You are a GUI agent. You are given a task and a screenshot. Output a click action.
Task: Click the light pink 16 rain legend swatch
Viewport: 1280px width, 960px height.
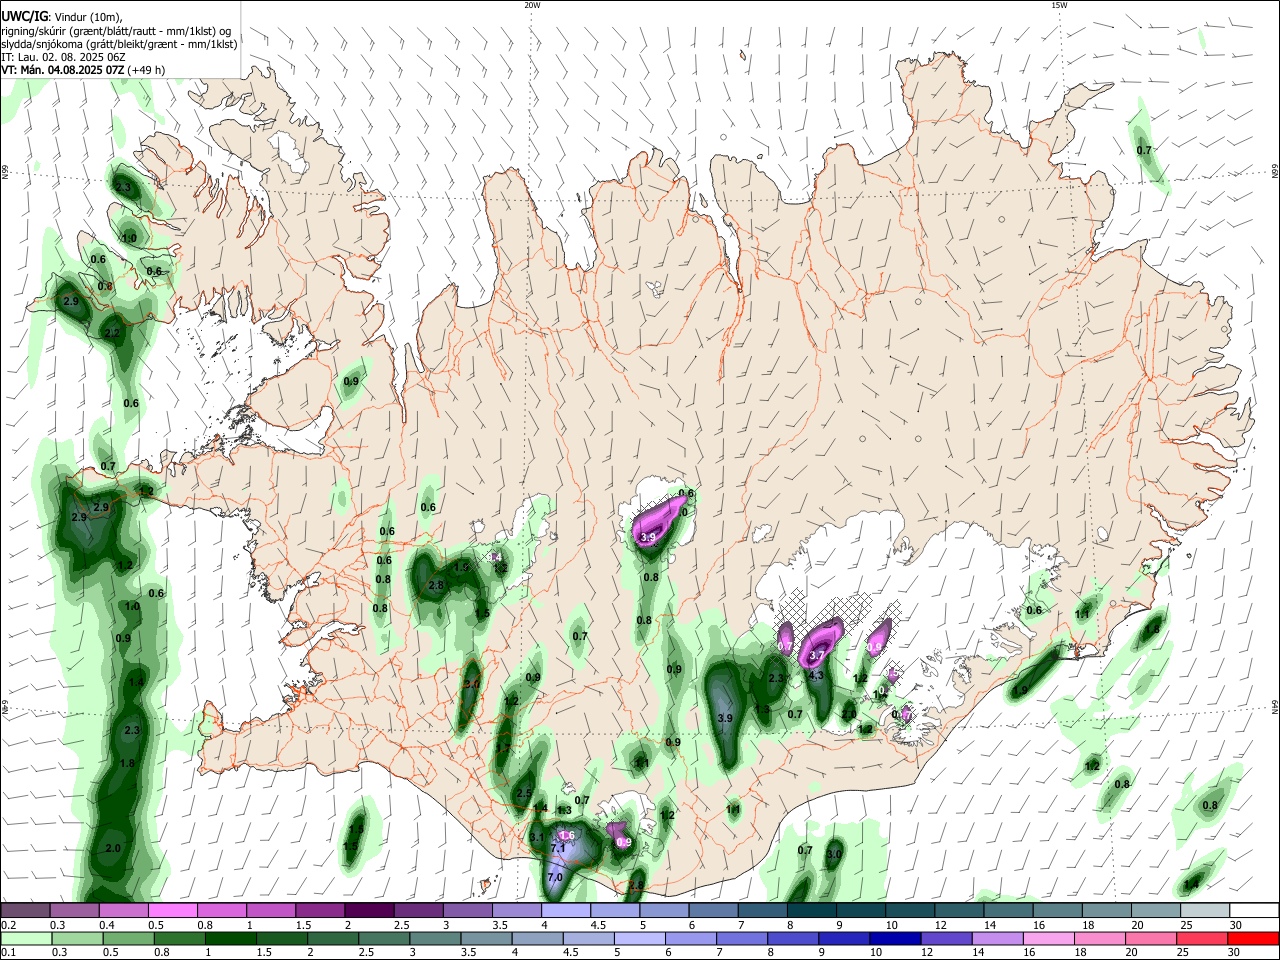click(1048, 938)
